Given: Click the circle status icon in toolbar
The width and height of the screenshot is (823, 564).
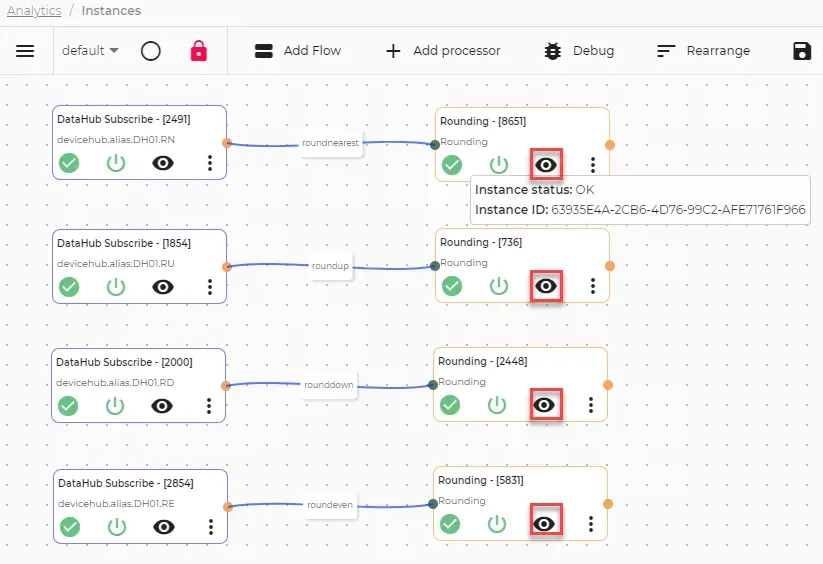Looking at the screenshot, I should pos(151,51).
